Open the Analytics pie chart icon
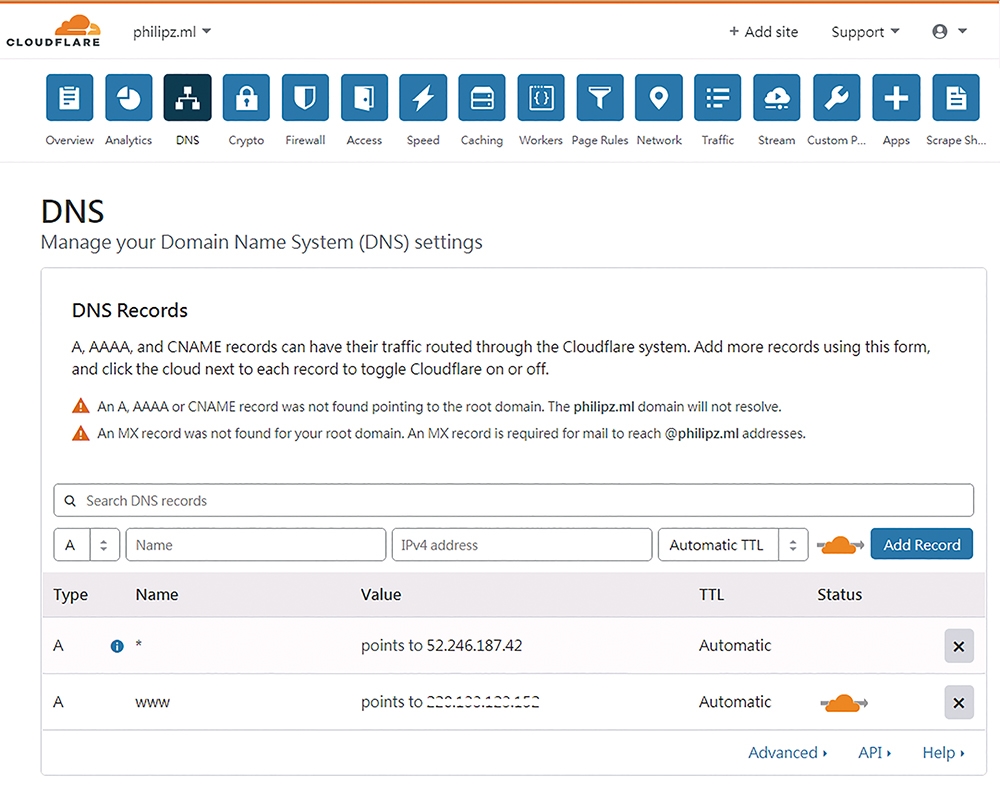Screen dimensions: 1000x785 point(128,98)
